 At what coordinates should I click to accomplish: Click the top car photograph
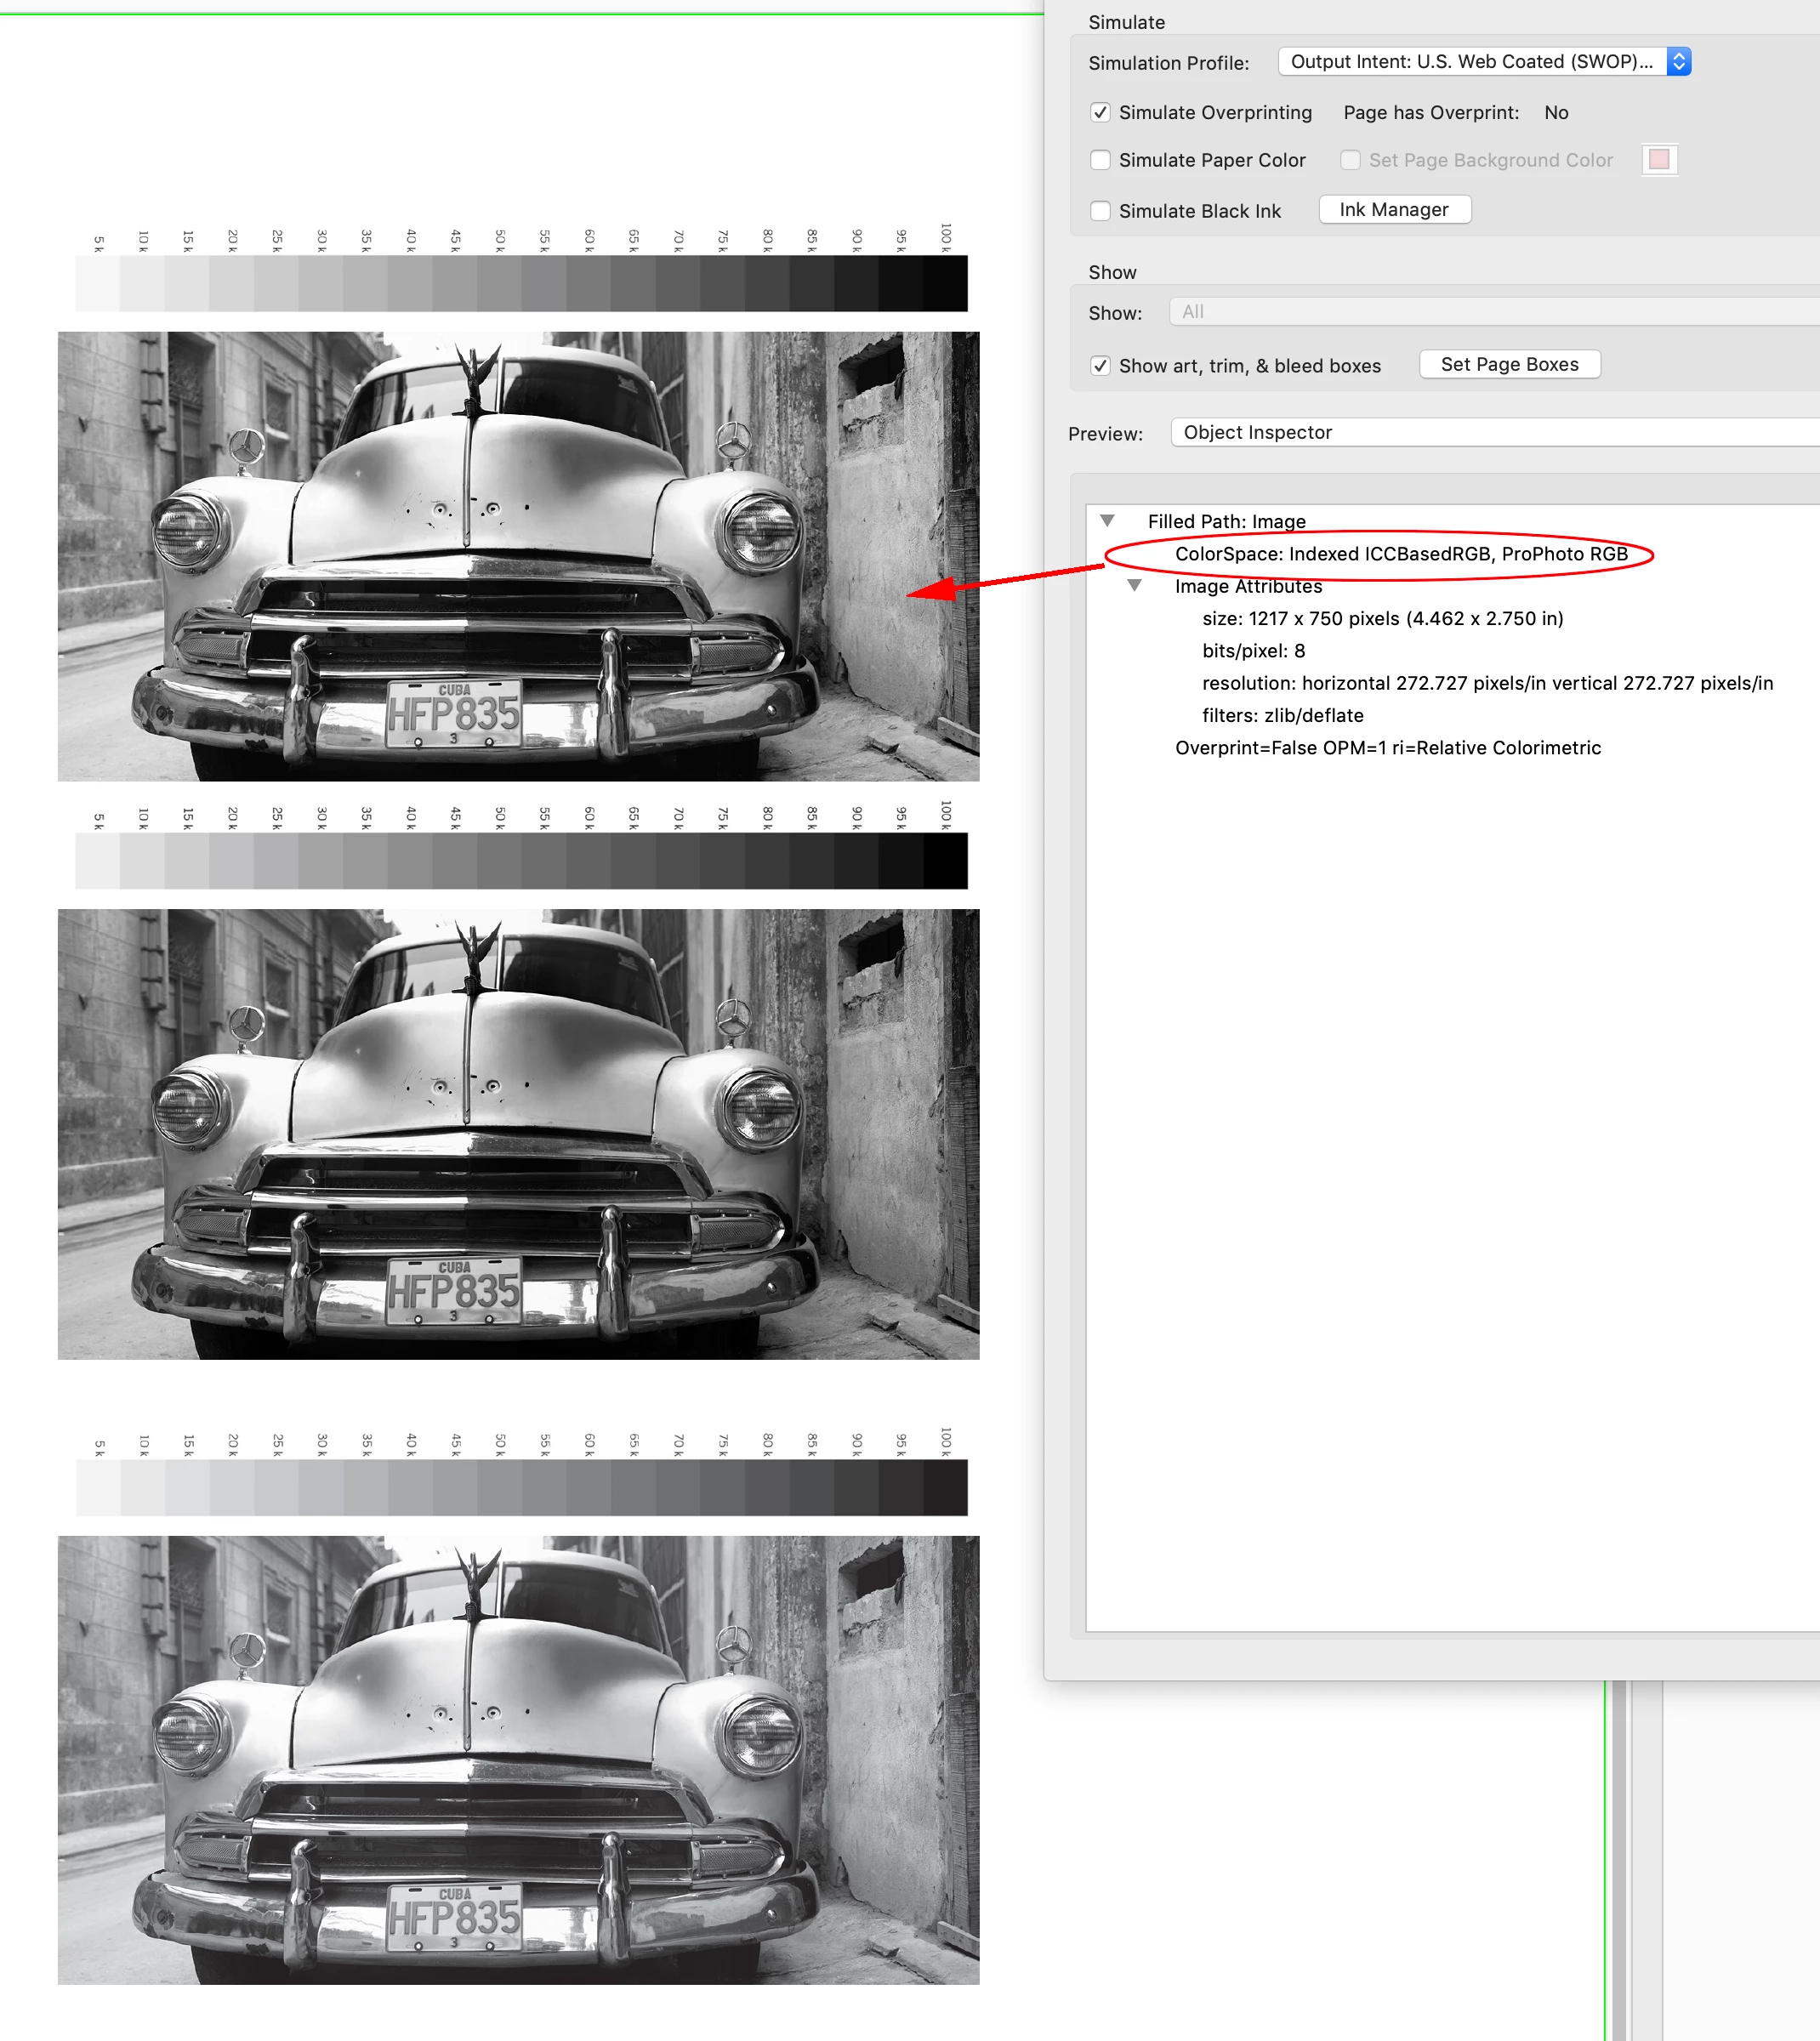518,556
